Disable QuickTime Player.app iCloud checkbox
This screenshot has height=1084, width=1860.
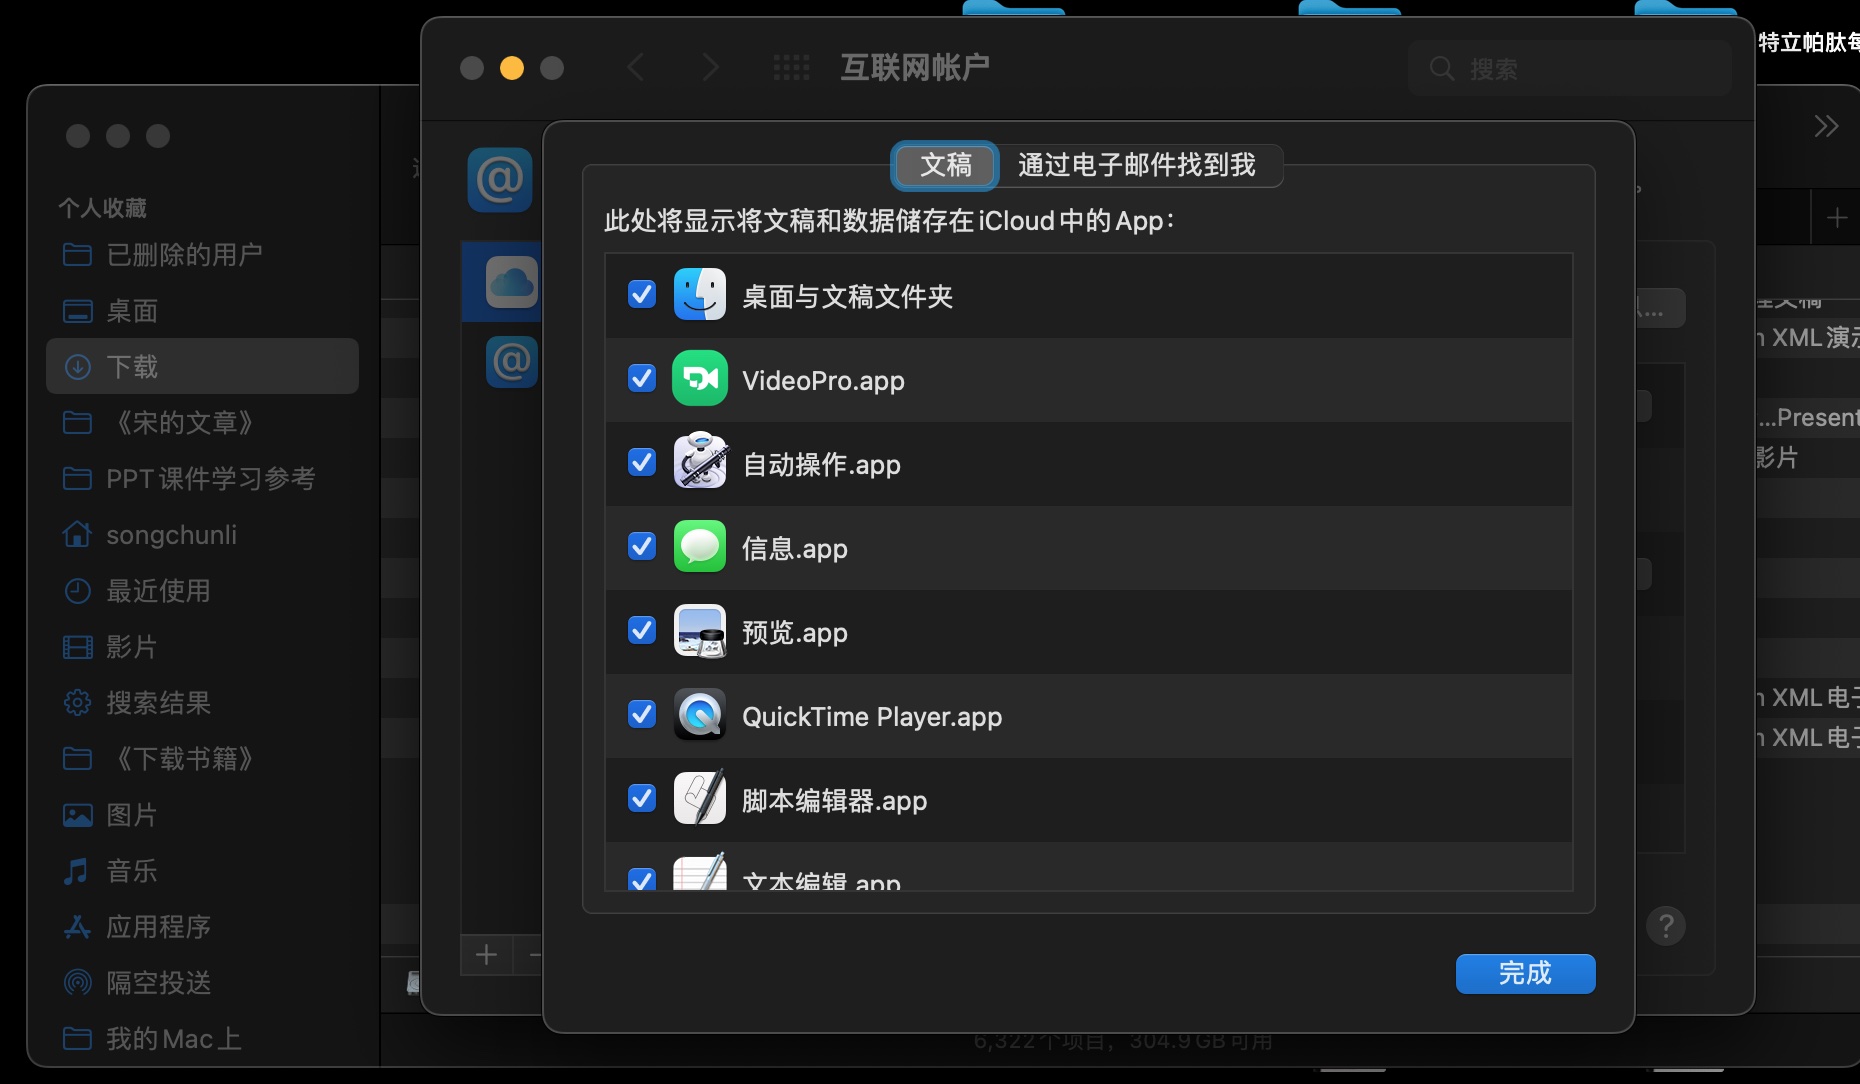pyautogui.click(x=642, y=715)
